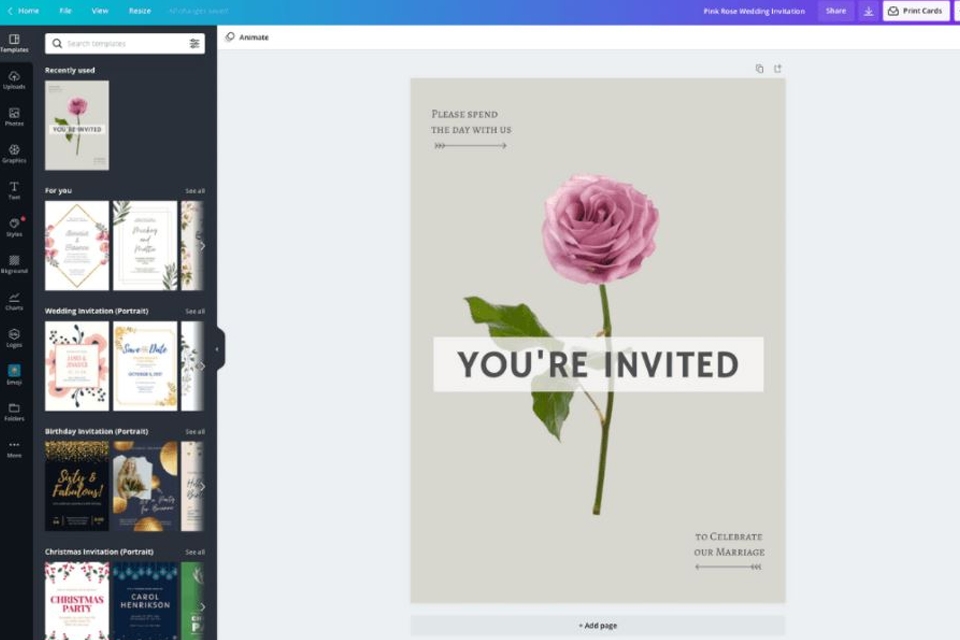The height and width of the screenshot is (640, 960).
Task: Open the Styles panel in sidebar
Action: (14, 227)
